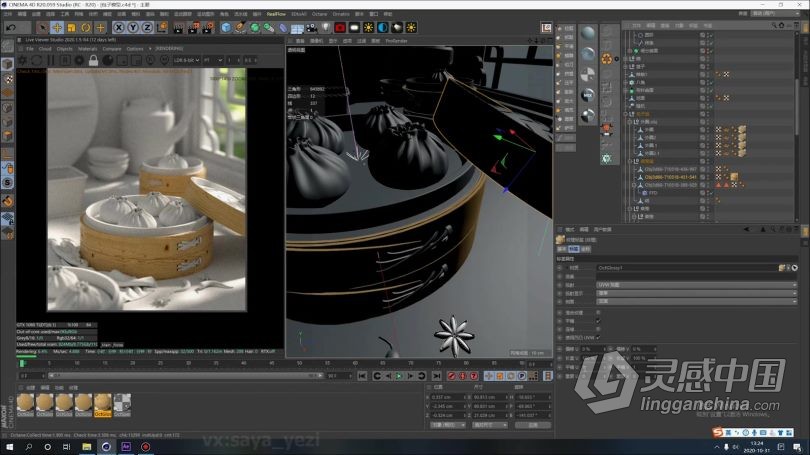Open the PT kernel dropdown in Live Viewer
Viewport: 810px width, 455px height.
[x=212, y=60]
